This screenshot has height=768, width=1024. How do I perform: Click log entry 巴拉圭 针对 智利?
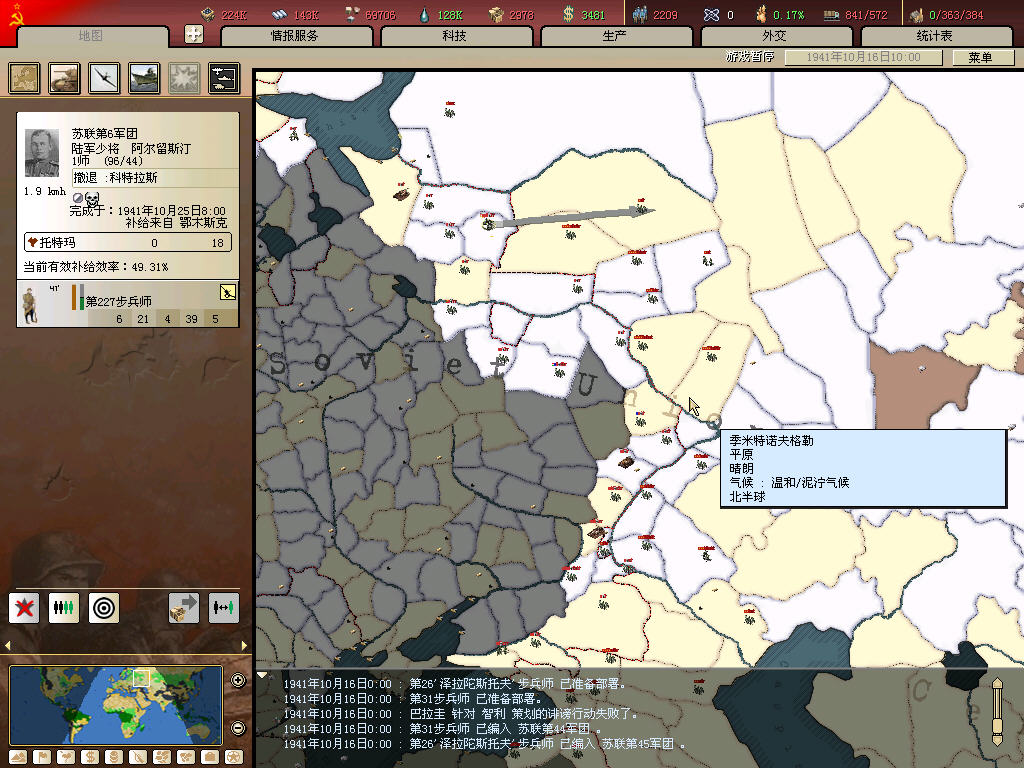tap(460, 714)
